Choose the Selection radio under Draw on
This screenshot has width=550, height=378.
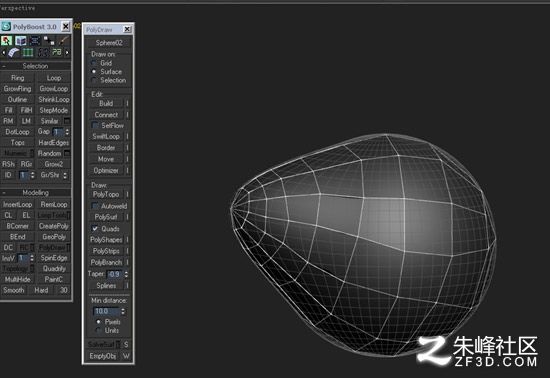click(x=94, y=80)
